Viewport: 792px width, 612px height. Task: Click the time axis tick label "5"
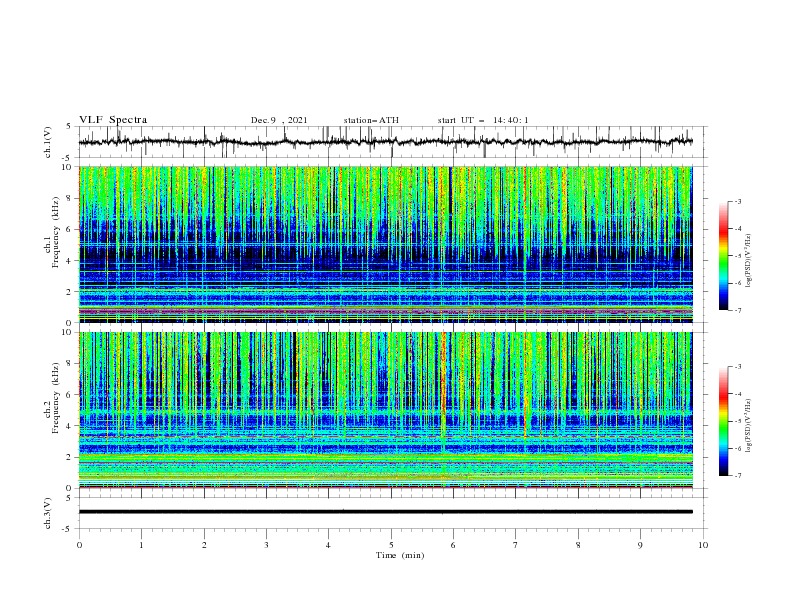click(x=391, y=545)
